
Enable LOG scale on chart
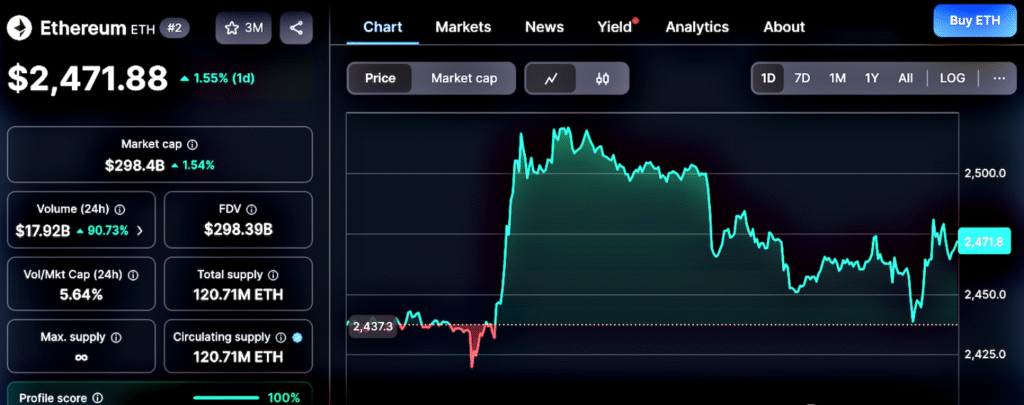952,78
